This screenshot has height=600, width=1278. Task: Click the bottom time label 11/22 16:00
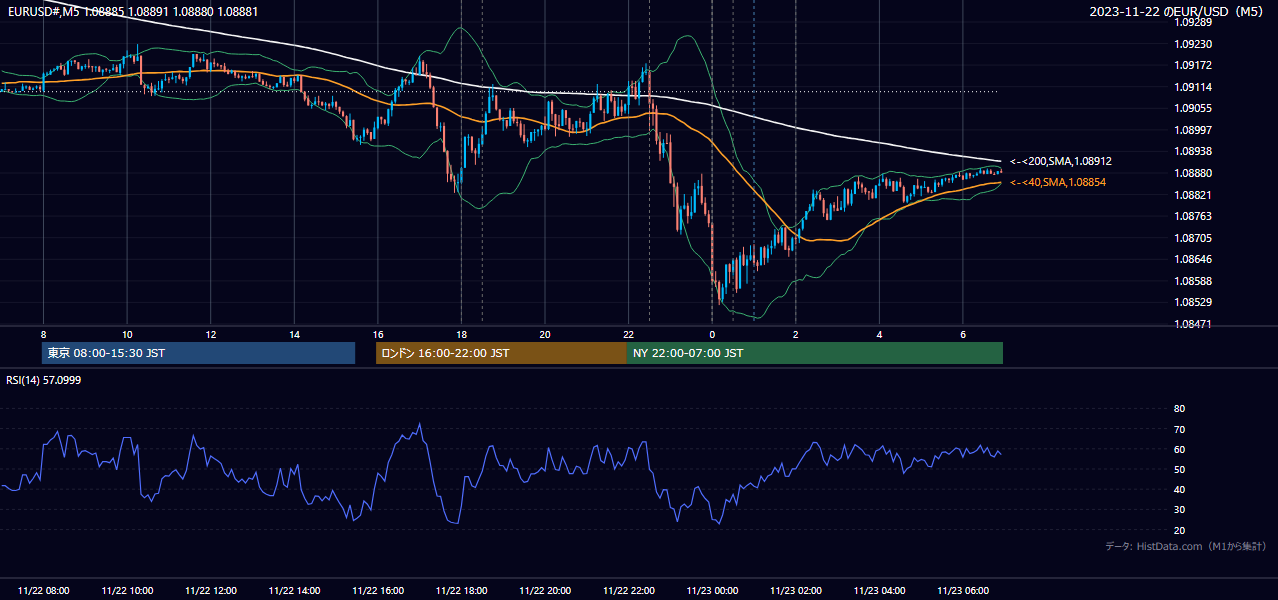coord(378,591)
